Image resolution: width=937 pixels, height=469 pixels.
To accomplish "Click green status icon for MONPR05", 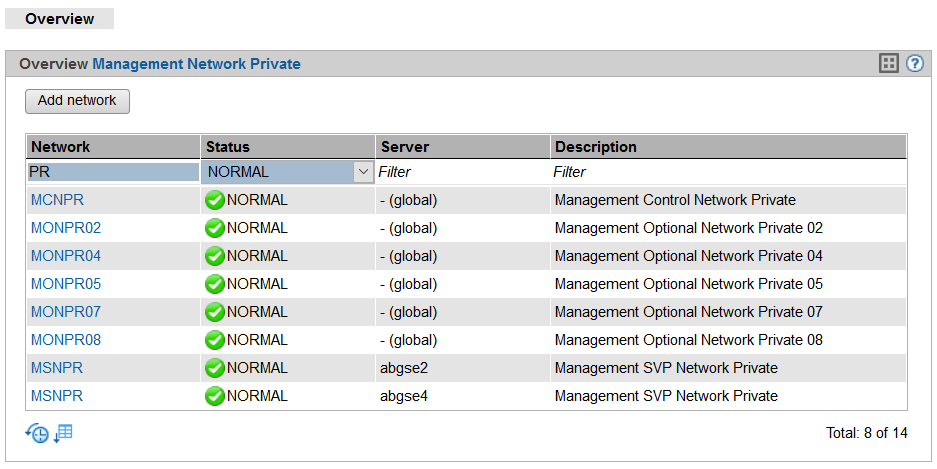I will point(214,284).
